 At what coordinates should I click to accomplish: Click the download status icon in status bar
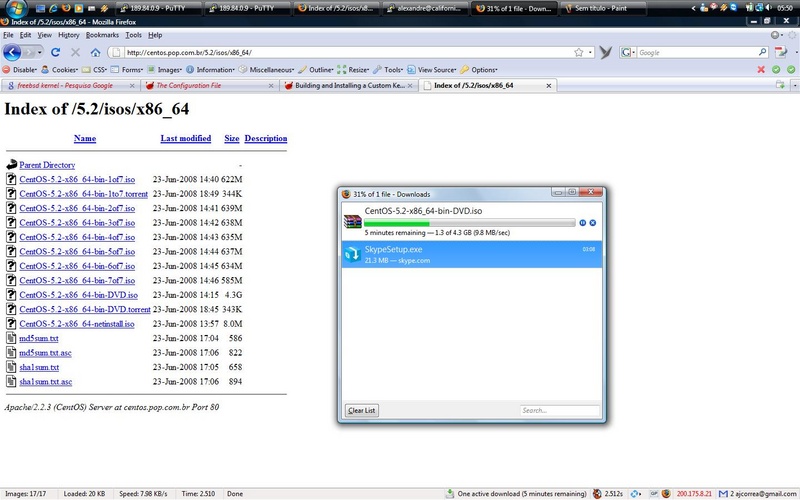[449, 493]
